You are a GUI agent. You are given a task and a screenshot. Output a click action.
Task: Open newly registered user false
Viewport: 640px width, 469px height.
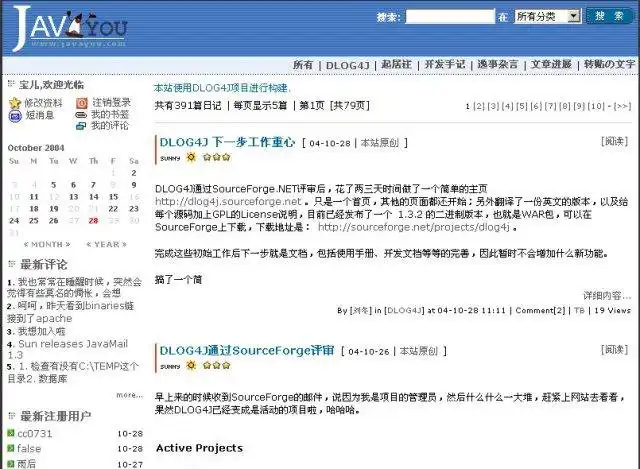click(x=29, y=449)
